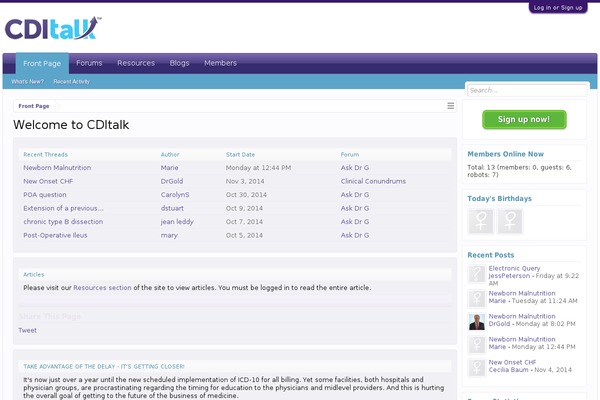The image size is (600, 400).
Task: Open the New Onset CHF thread
Action: coord(45,181)
